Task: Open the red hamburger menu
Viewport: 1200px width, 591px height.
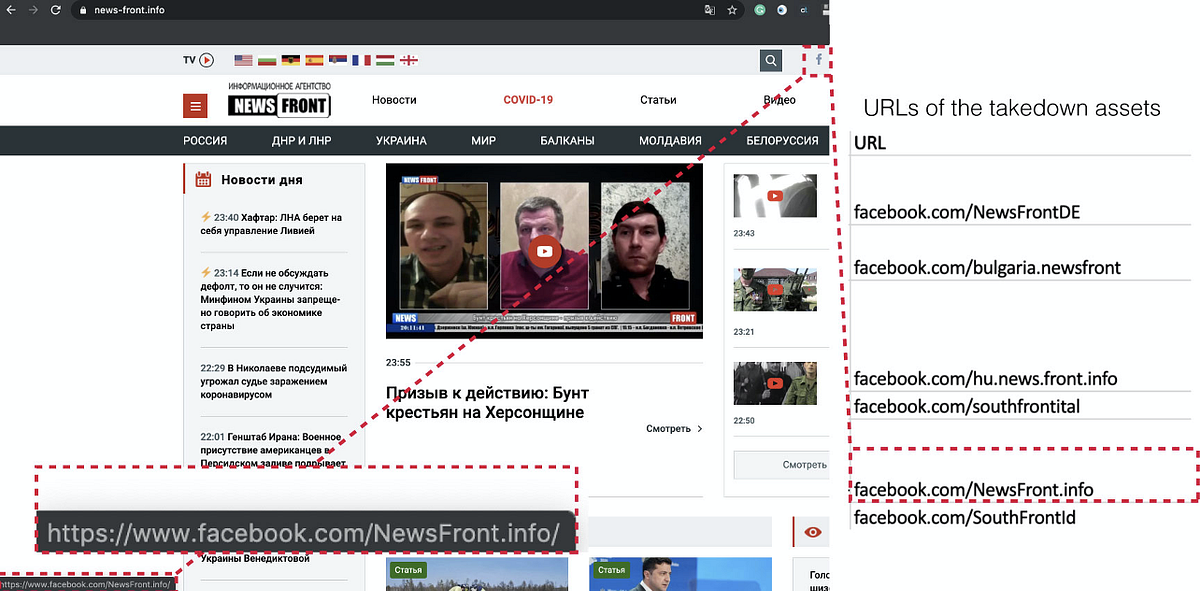Action: pos(195,106)
